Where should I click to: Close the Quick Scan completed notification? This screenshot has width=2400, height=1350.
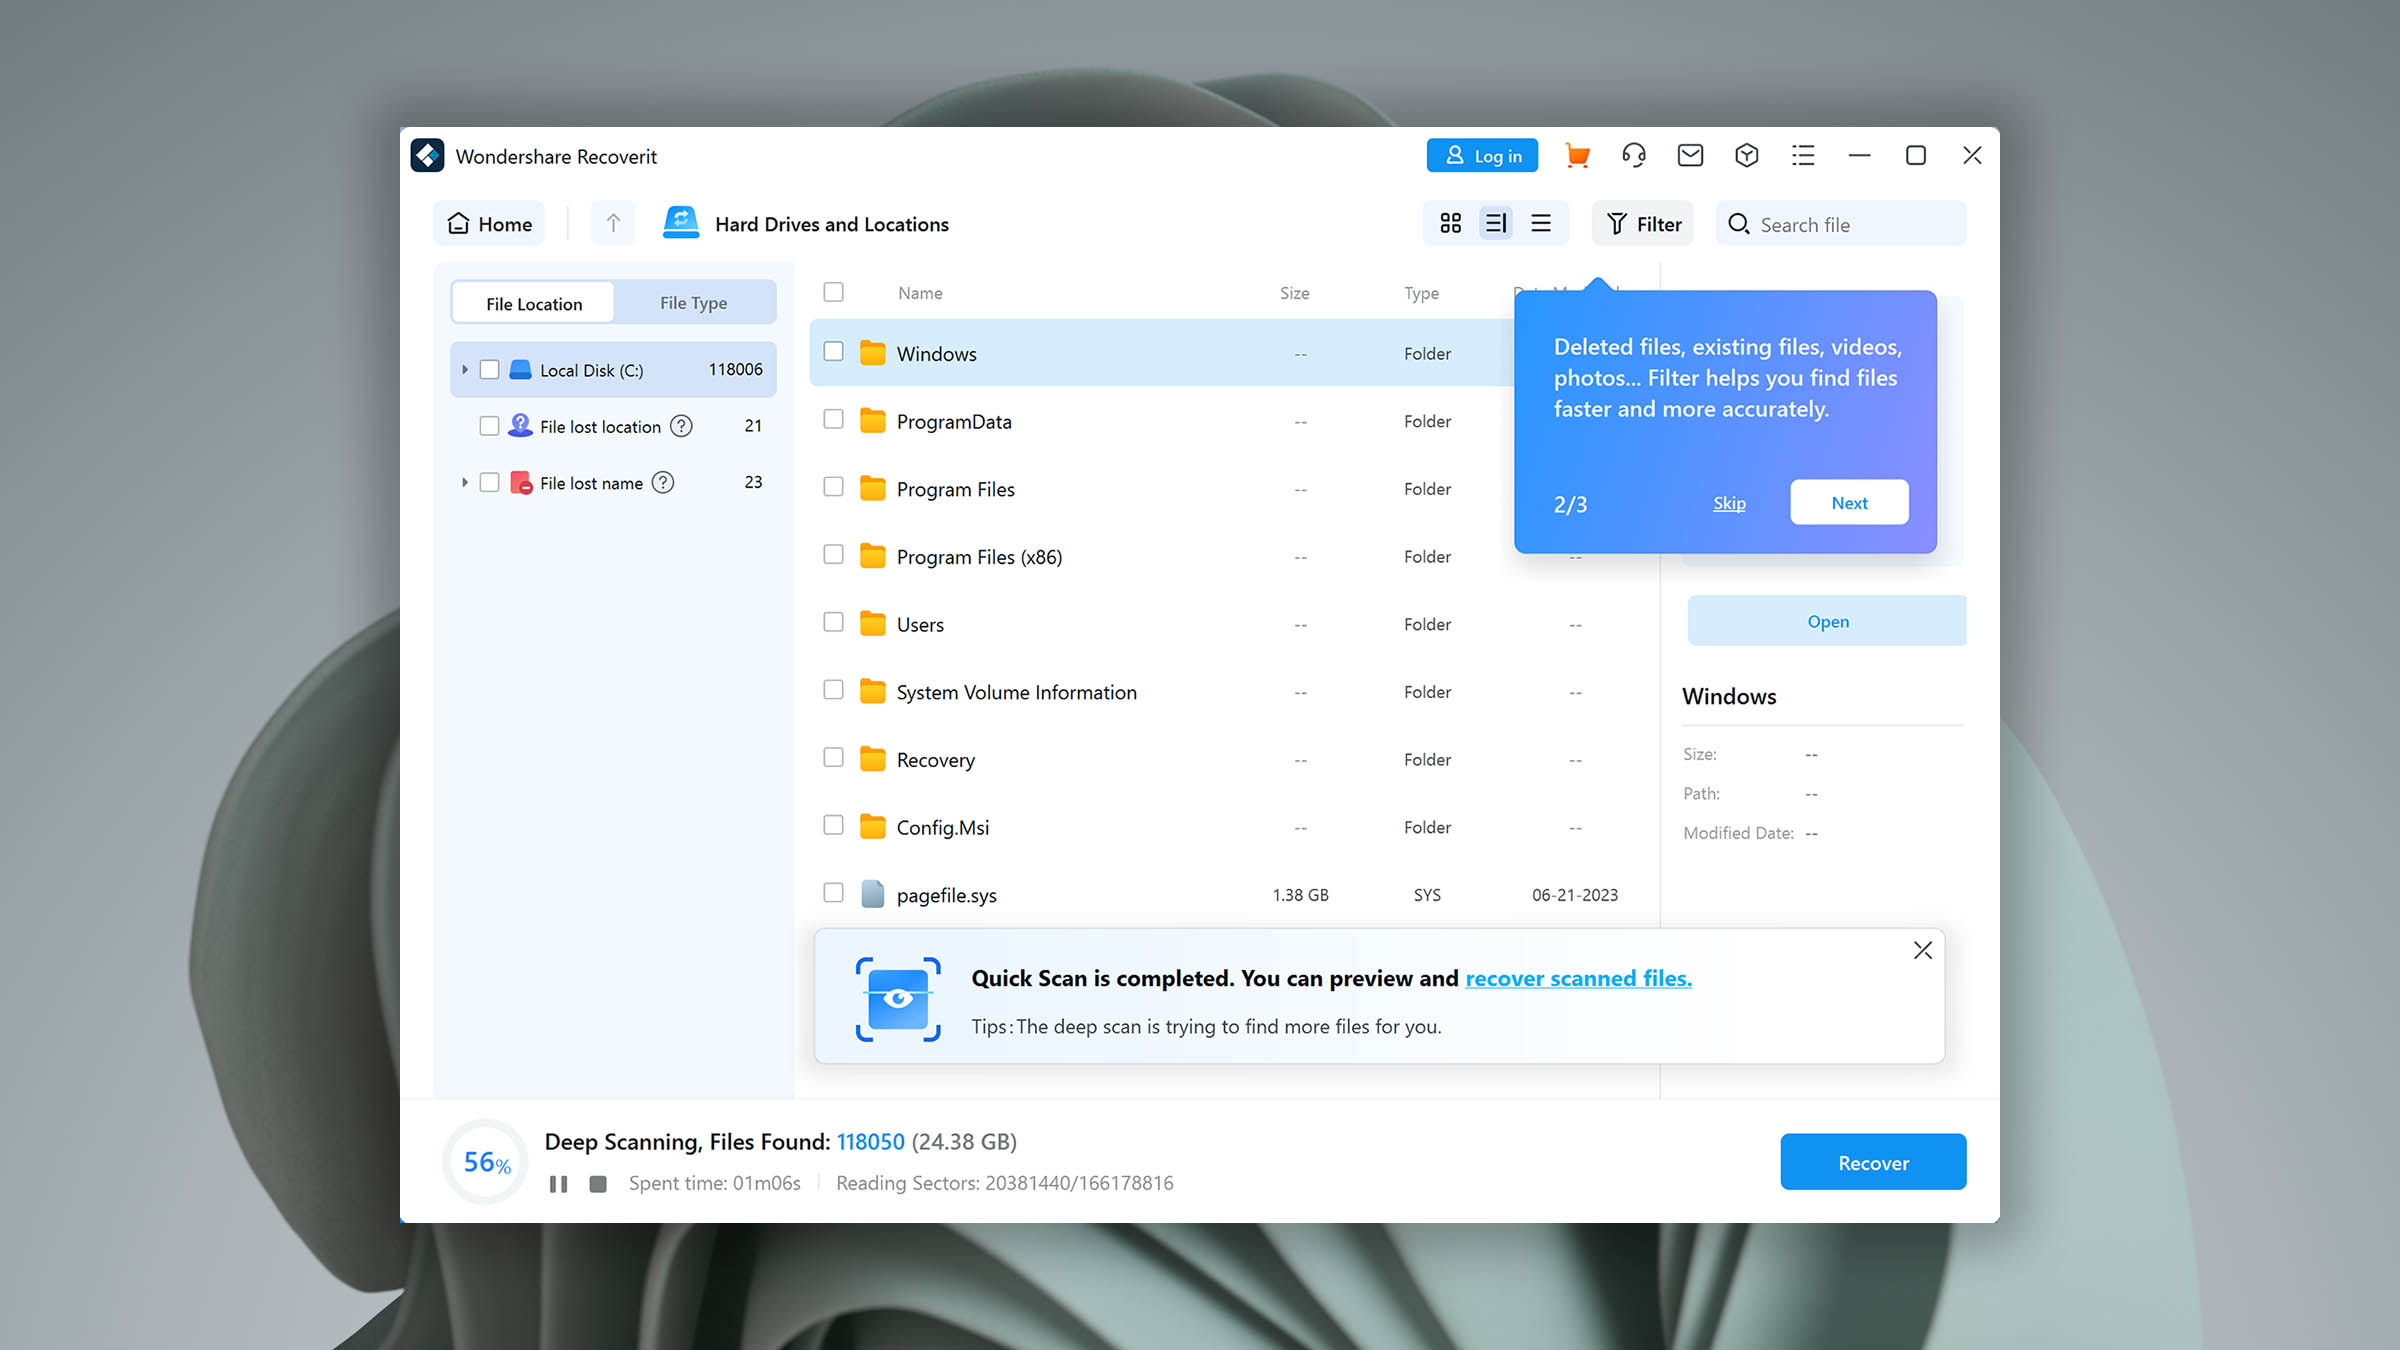[1922, 950]
